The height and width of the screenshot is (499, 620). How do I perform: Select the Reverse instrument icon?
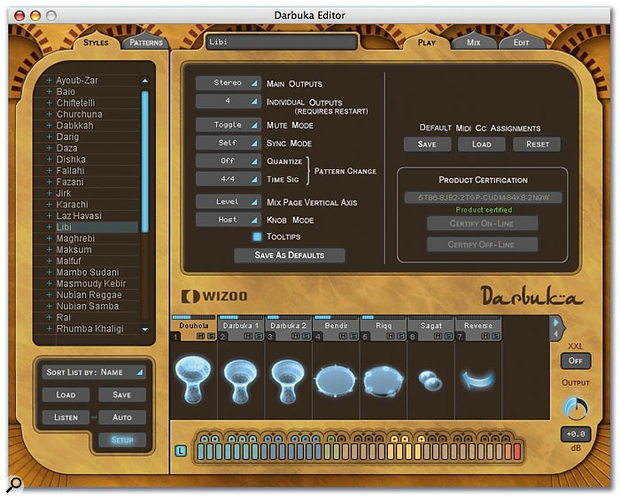[x=478, y=380]
